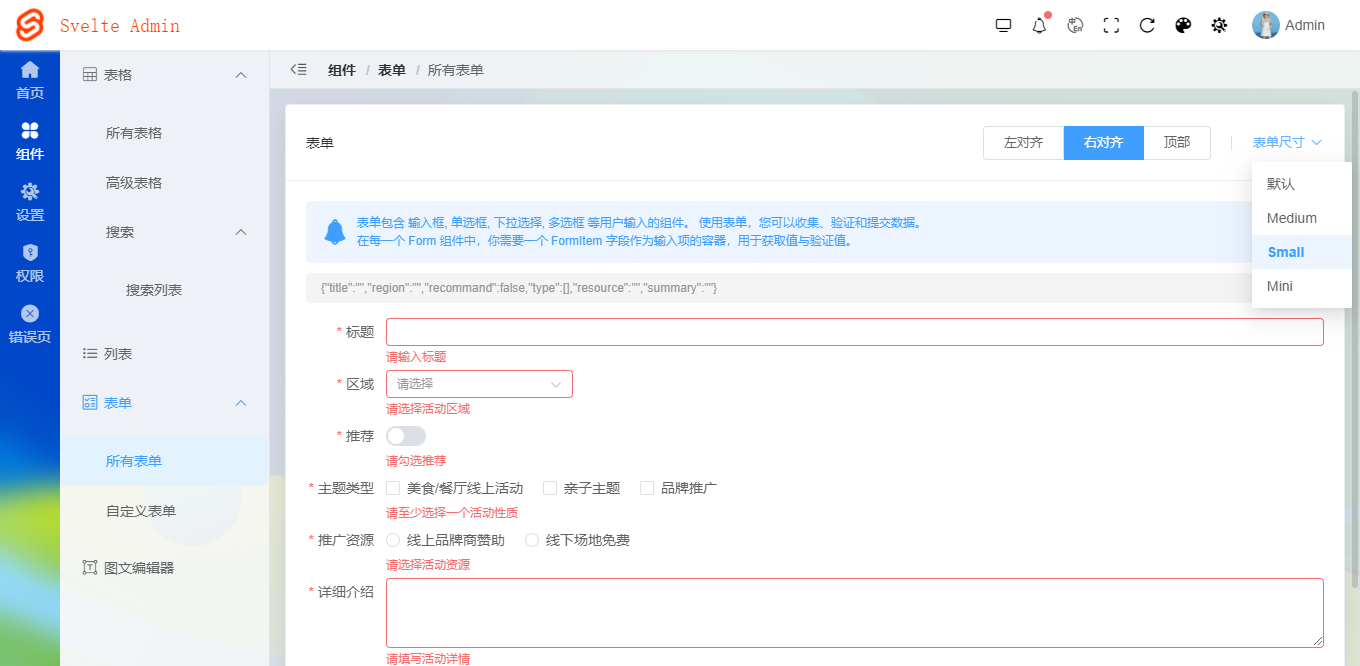Click the 顶部 alignment button

pyautogui.click(x=1176, y=143)
